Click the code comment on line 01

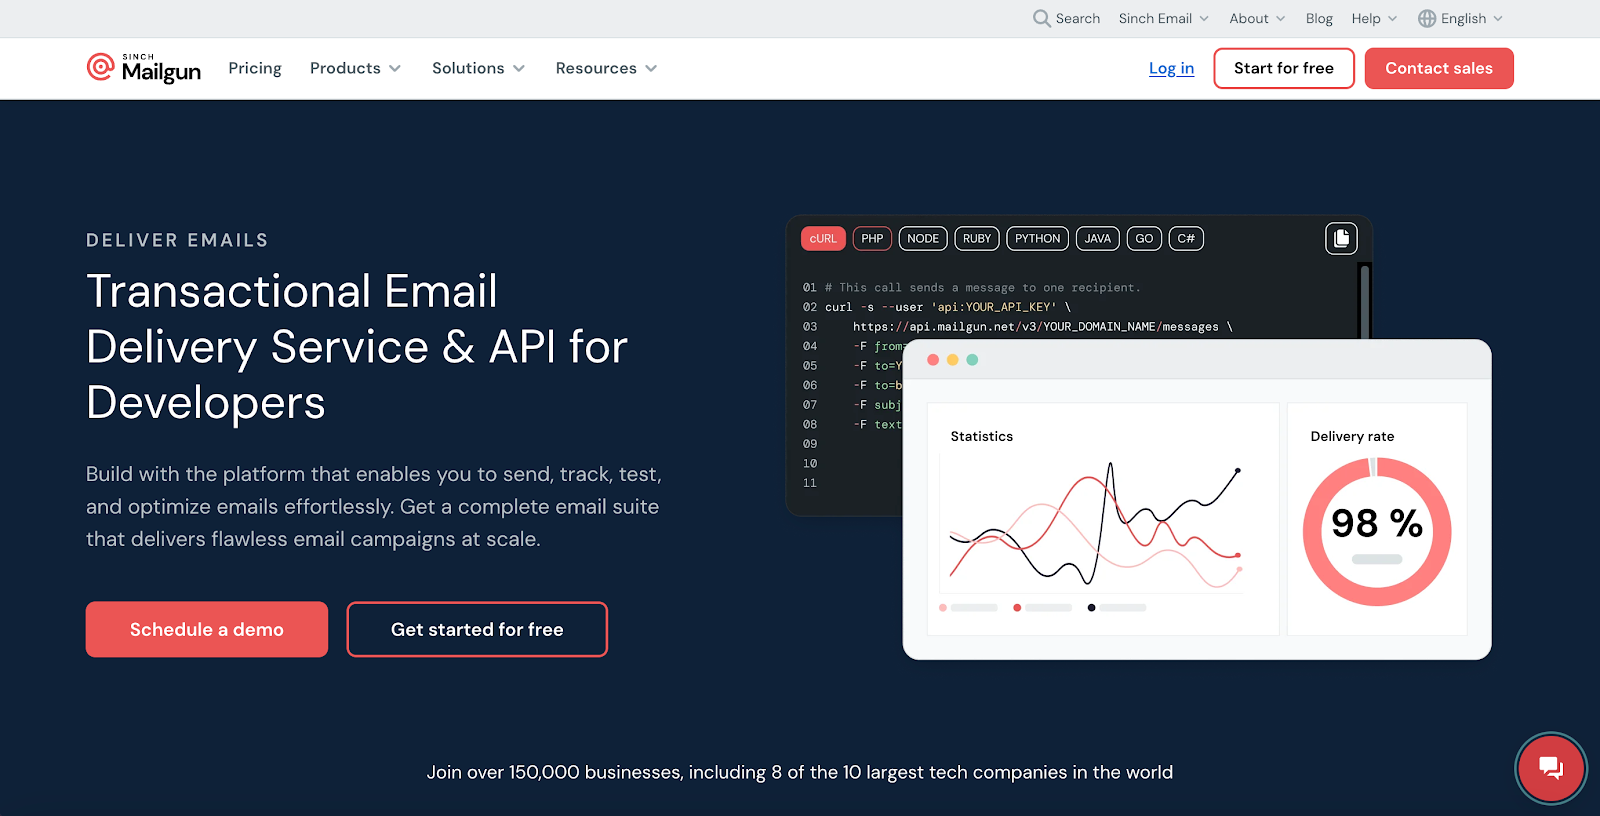pos(983,287)
